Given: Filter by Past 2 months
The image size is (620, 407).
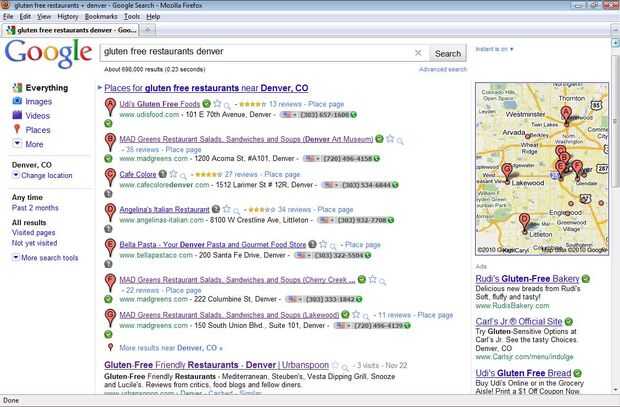Looking at the screenshot, I should tap(35, 208).
